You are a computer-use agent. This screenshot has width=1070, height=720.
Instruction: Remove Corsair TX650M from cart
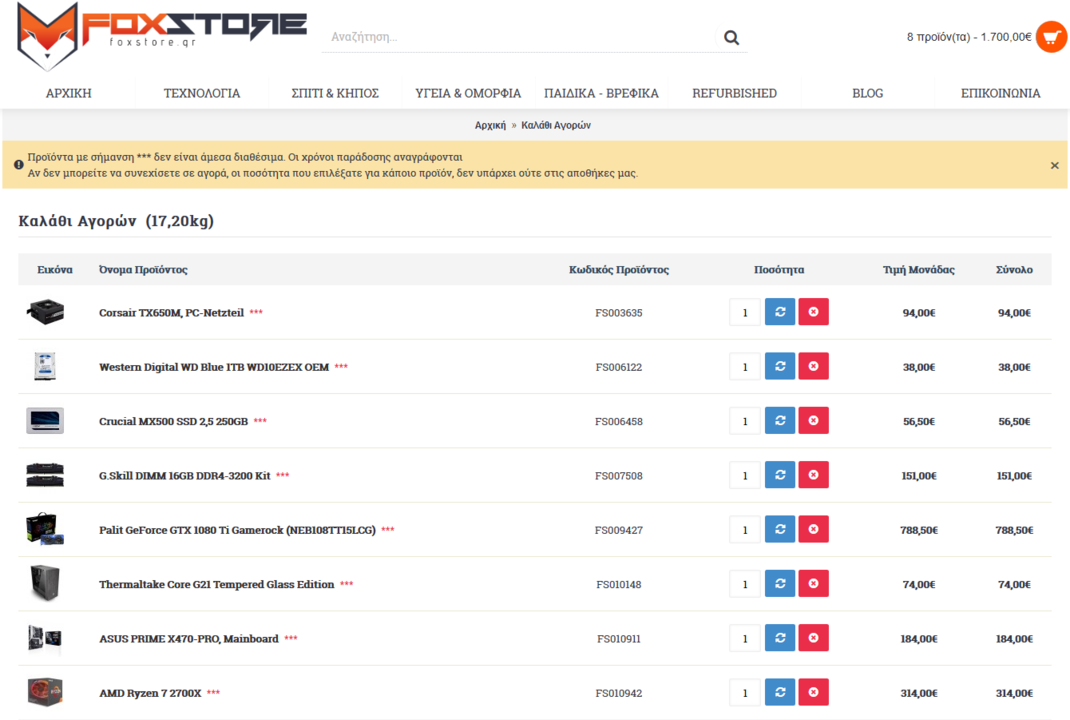click(x=813, y=312)
